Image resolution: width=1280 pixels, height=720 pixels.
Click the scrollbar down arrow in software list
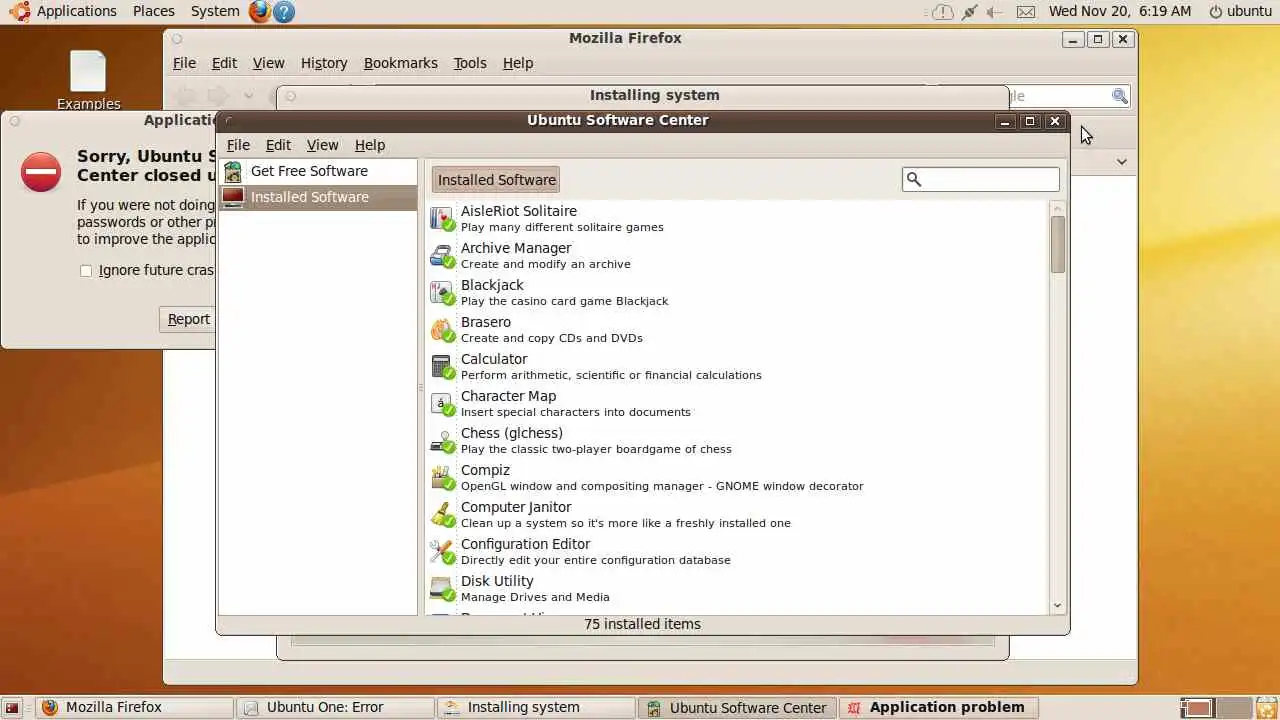tap(1058, 606)
